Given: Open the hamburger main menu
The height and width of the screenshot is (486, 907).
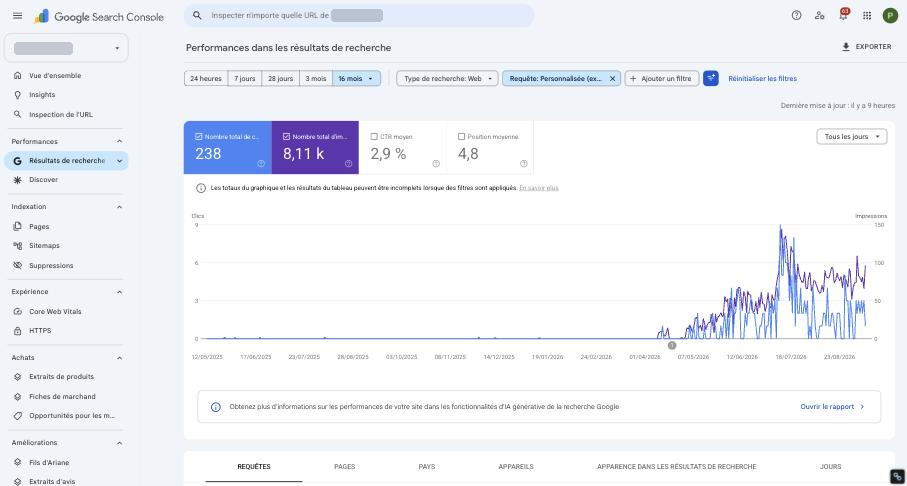Looking at the screenshot, I should [x=17, y=16].
